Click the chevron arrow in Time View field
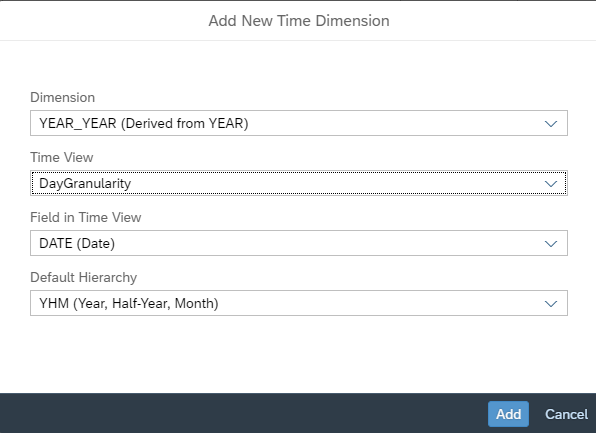 coord(551,184)
